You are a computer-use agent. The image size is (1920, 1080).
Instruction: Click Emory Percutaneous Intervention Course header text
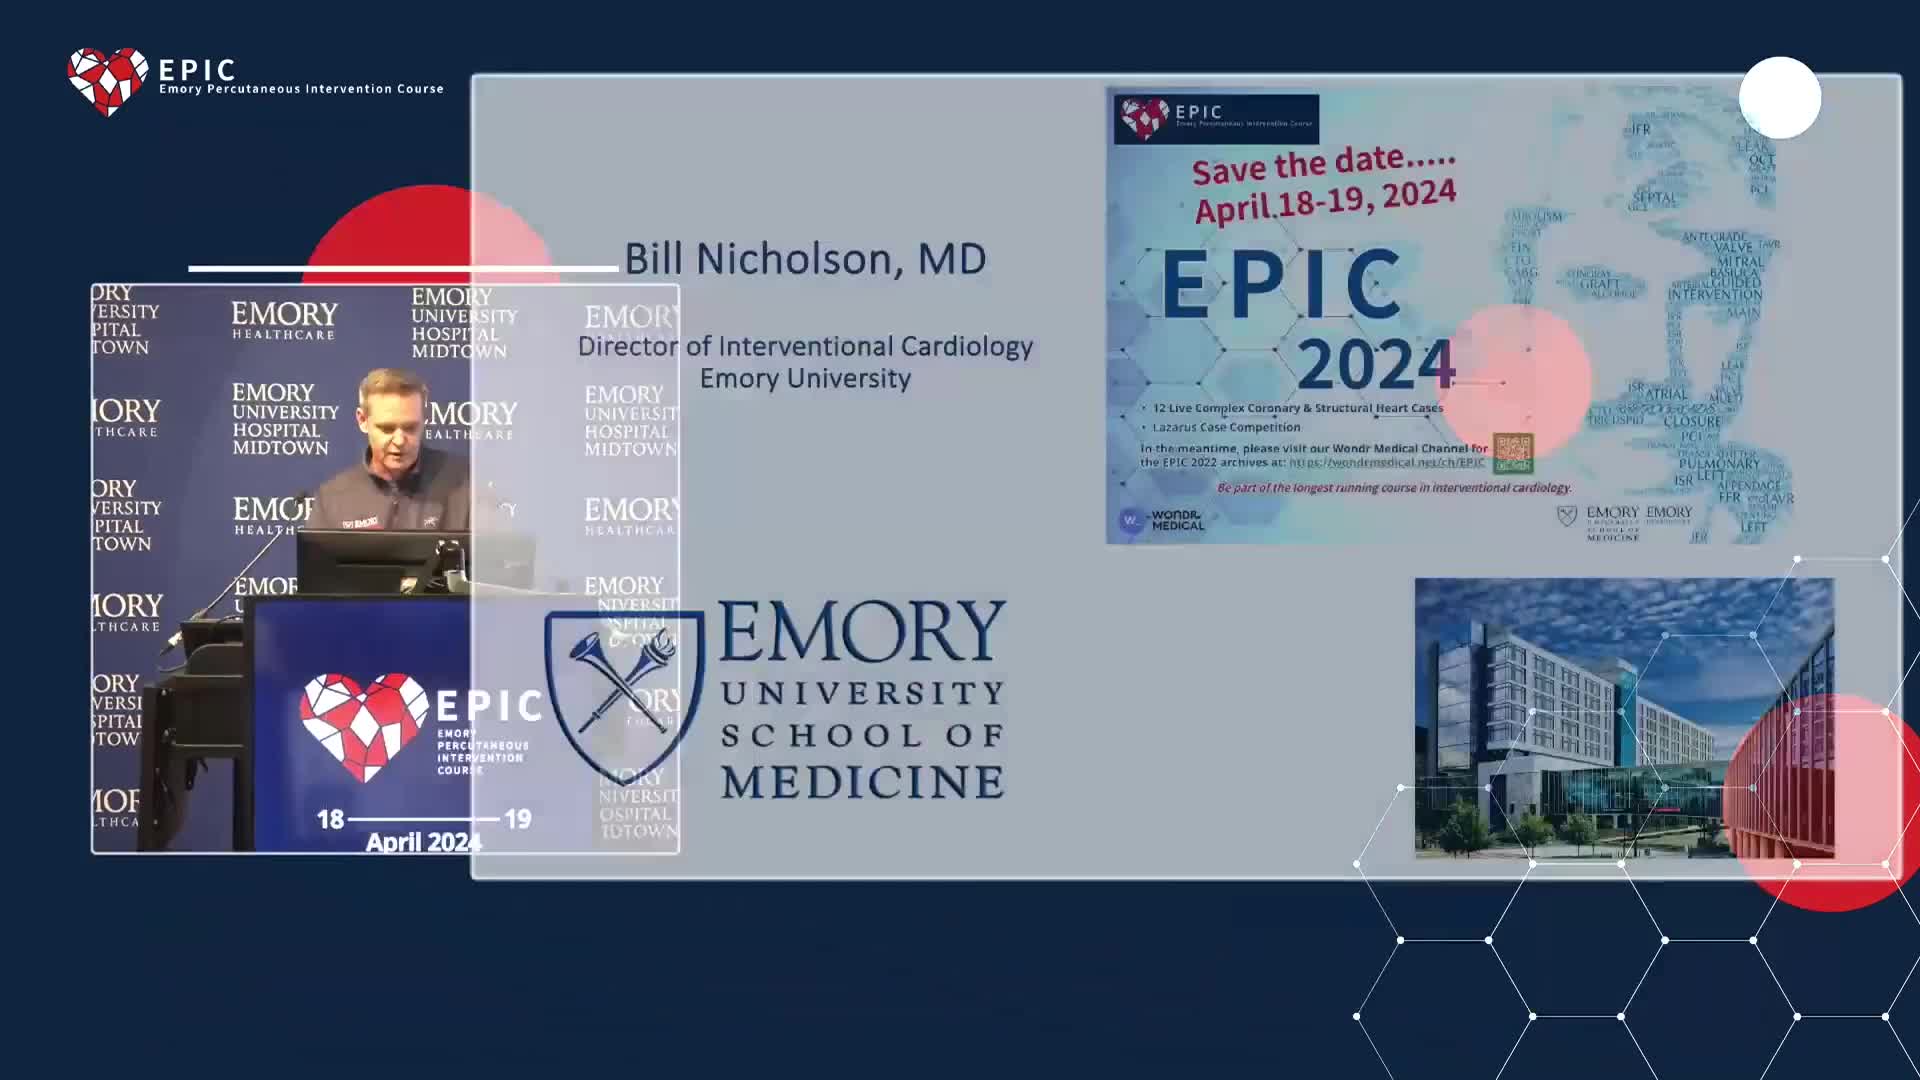pos(301,89)
